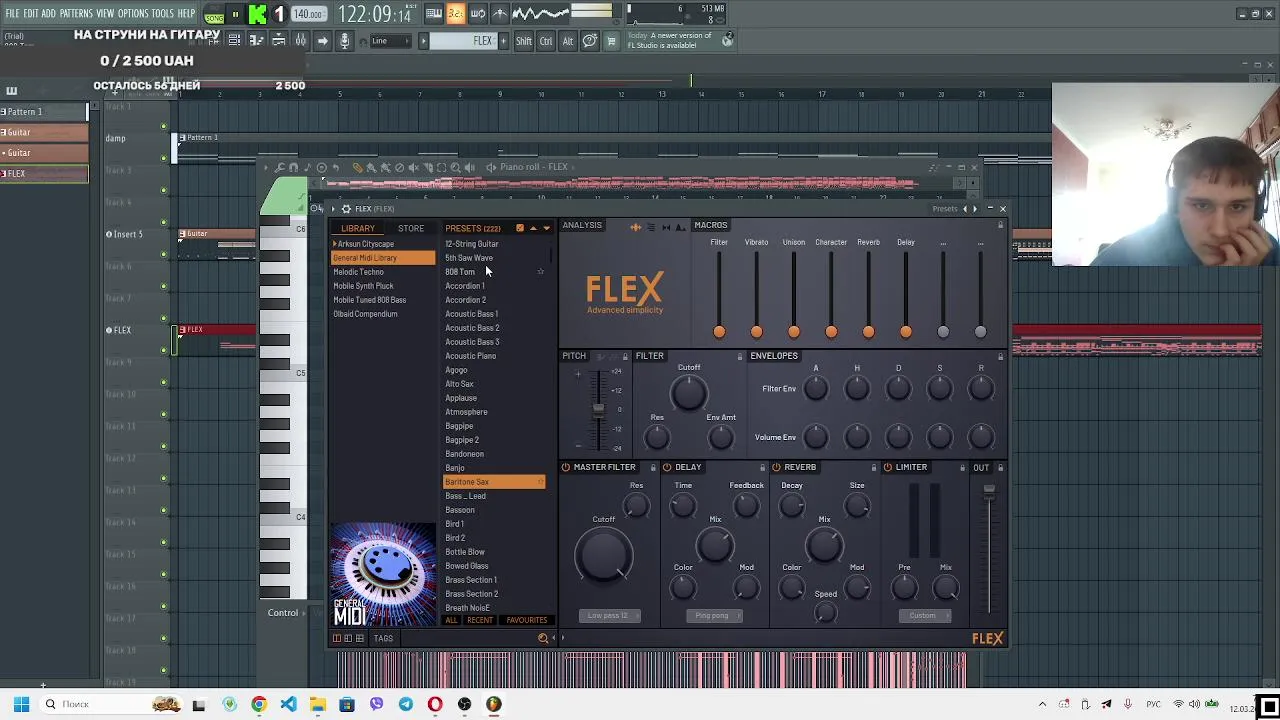Open File Explorer from the taskbar
Screen dimensions: 1280x720
pyautogui.click(x=317, y=704)
